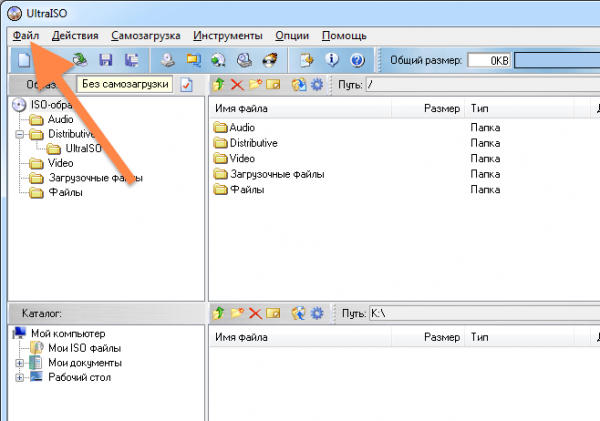Click the disc-with-green-arrow toolbar icon beside Save
The width and height of the screenshot is (600, 421).
(x=80, y=60)
